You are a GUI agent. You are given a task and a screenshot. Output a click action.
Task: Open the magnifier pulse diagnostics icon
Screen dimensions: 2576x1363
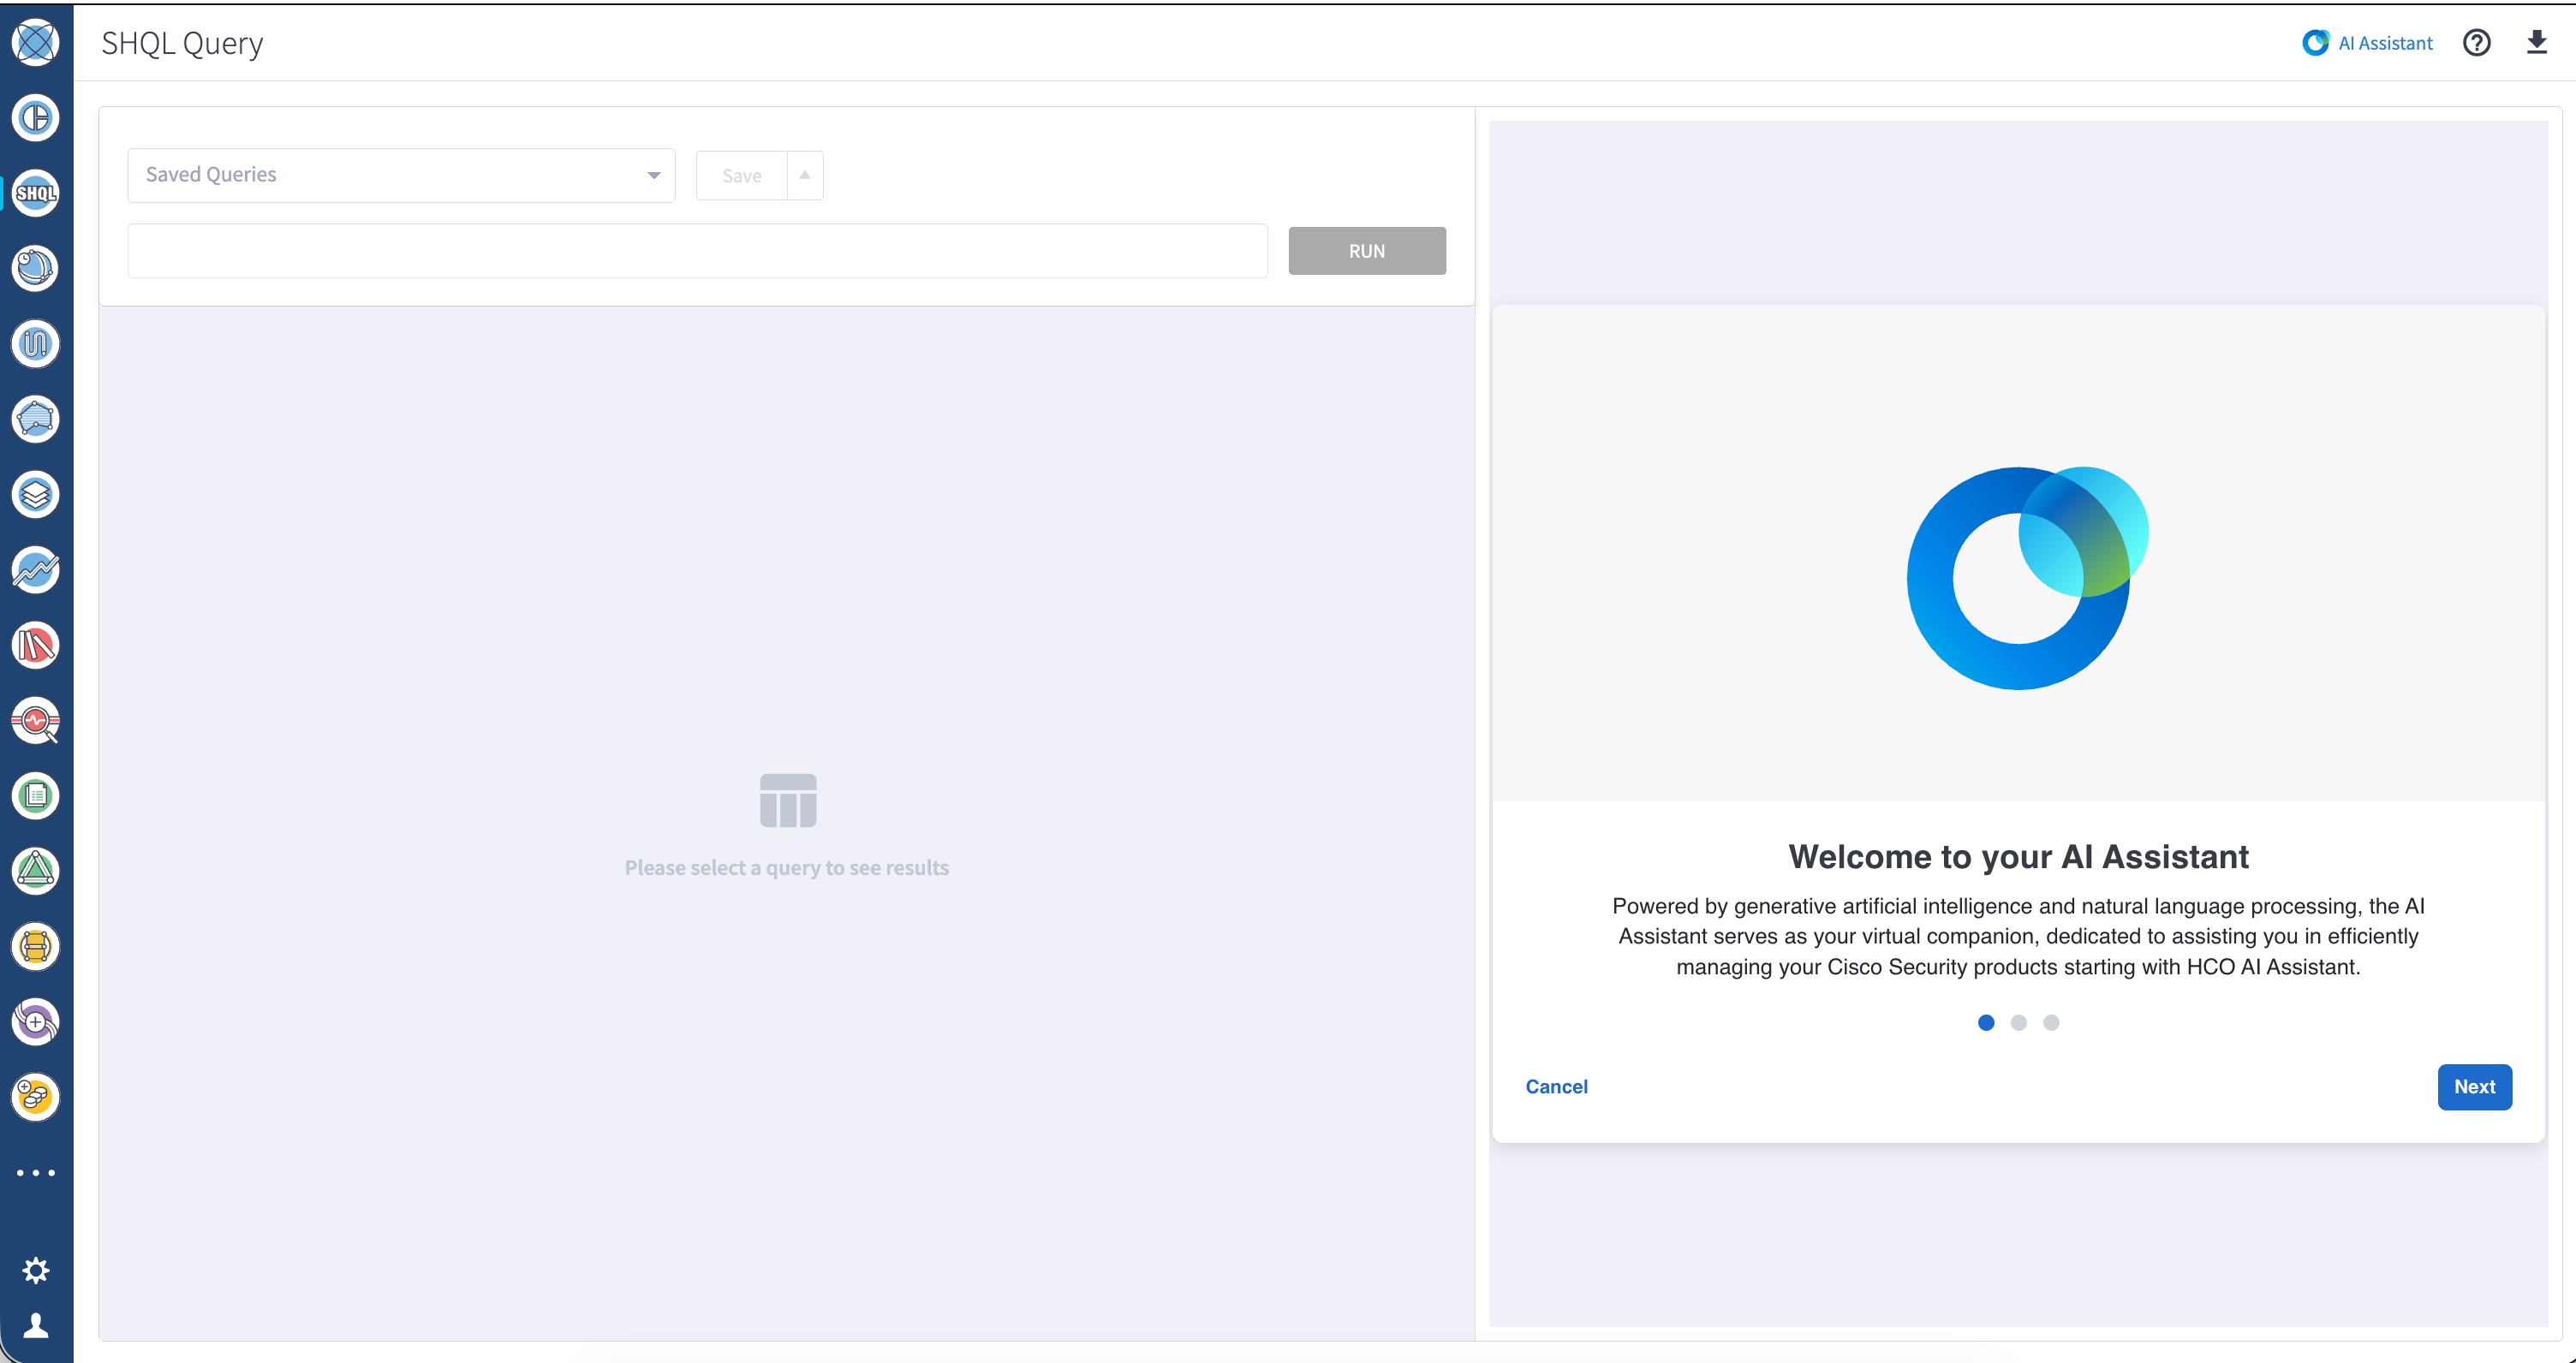[x=36, y=721]
